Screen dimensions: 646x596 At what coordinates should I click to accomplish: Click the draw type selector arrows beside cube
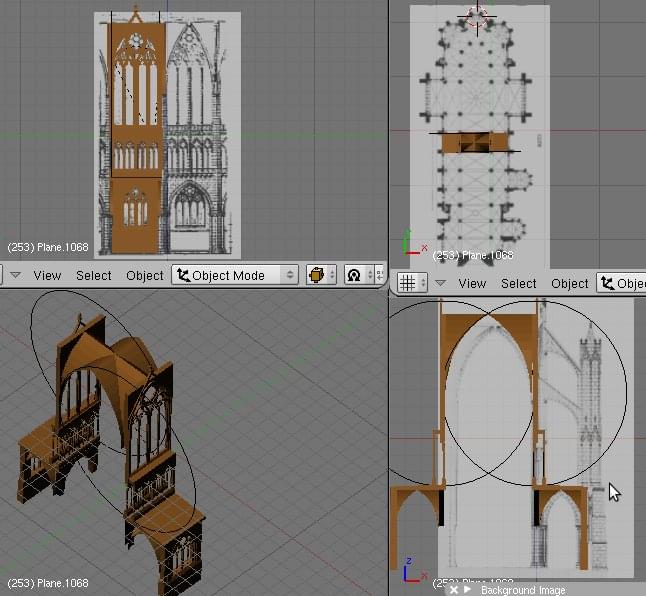pos(332,275)
